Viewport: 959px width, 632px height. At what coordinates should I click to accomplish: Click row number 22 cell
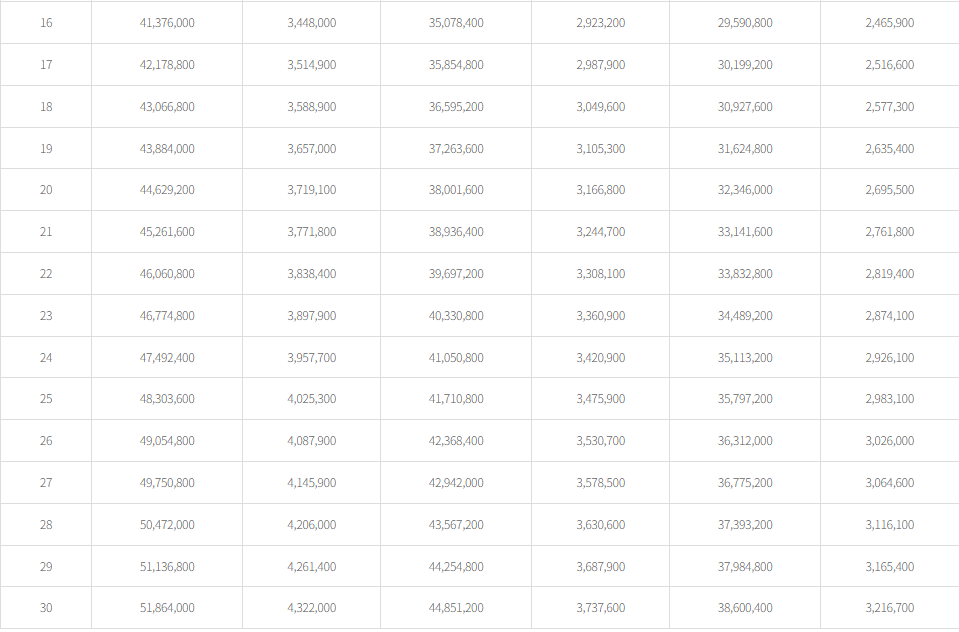(46, 274)
